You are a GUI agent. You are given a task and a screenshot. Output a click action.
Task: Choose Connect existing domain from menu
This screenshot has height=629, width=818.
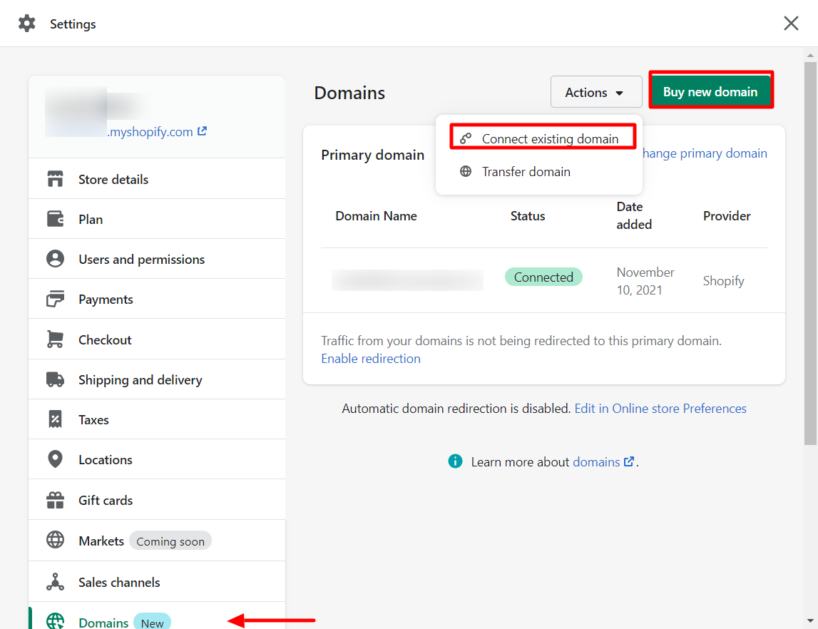(x=549, y=139)
